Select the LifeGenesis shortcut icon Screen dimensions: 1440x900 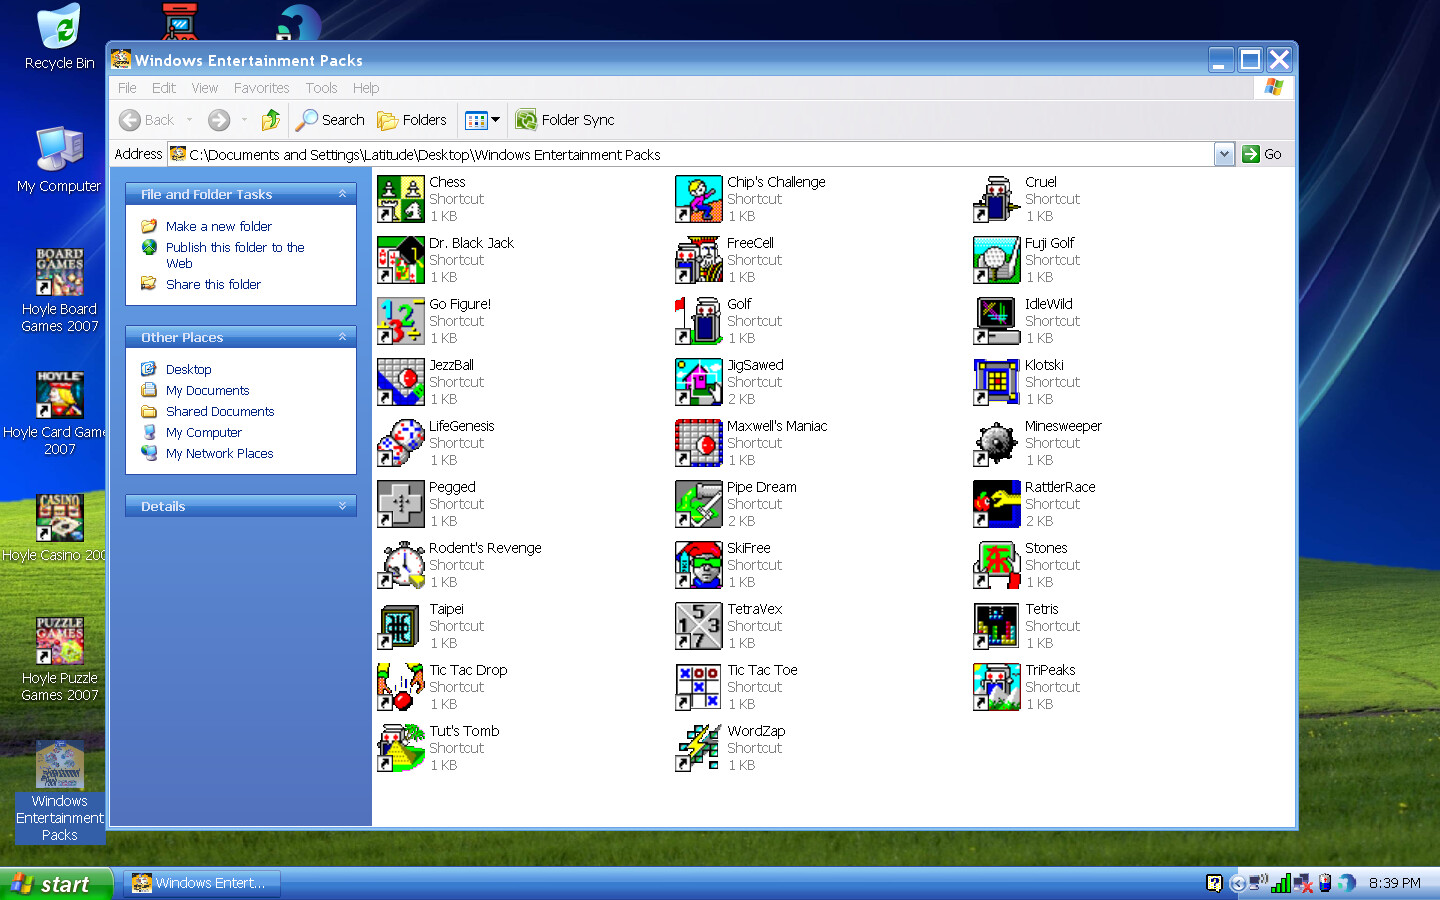tap(401, 443)
